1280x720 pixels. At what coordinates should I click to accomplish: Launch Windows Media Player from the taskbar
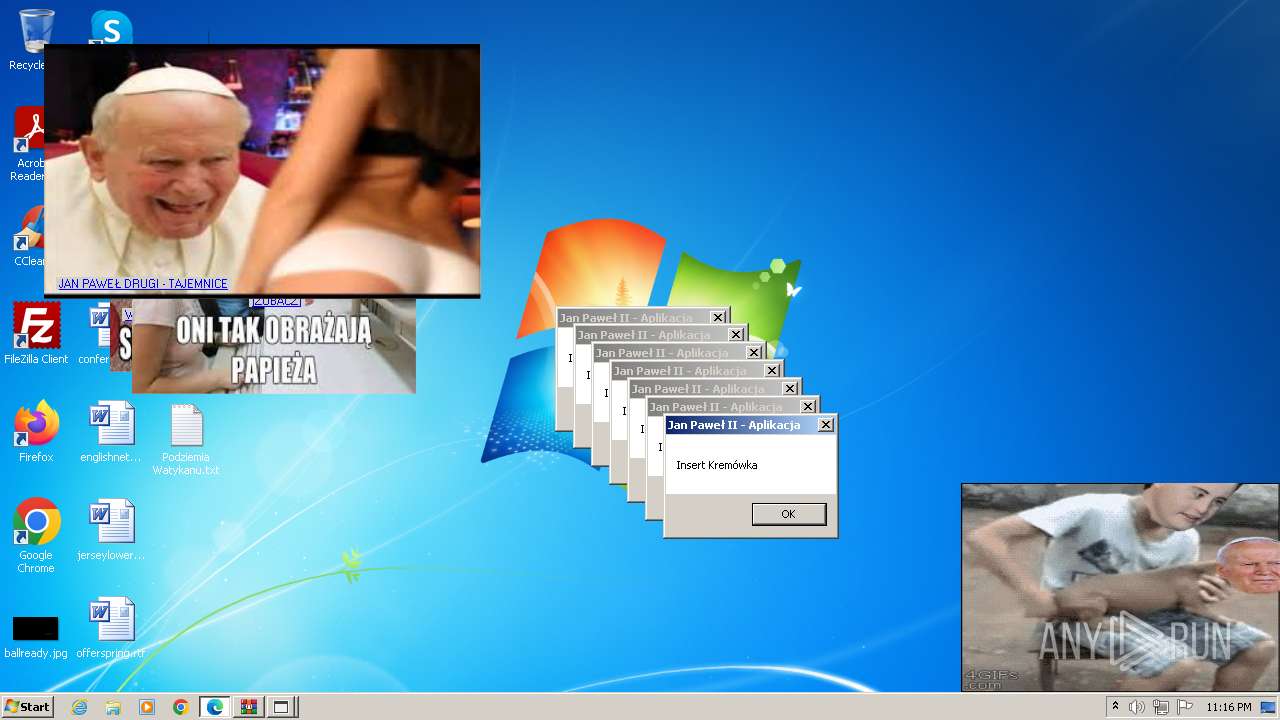point(147,707)
